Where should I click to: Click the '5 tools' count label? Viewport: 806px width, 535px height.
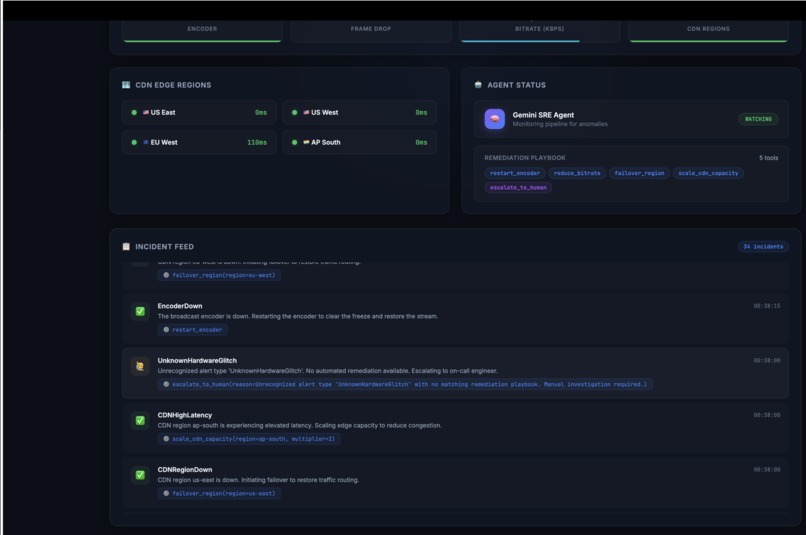point(768,158)
